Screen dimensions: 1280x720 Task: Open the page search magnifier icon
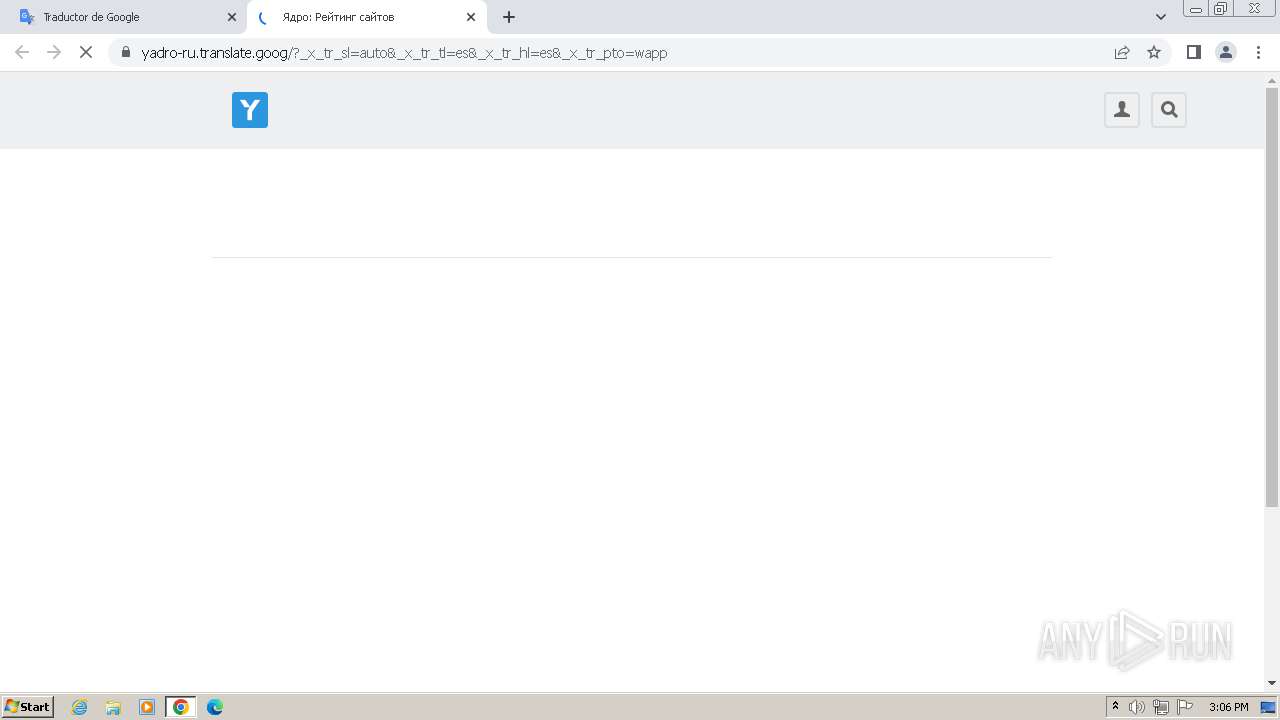1169,110
